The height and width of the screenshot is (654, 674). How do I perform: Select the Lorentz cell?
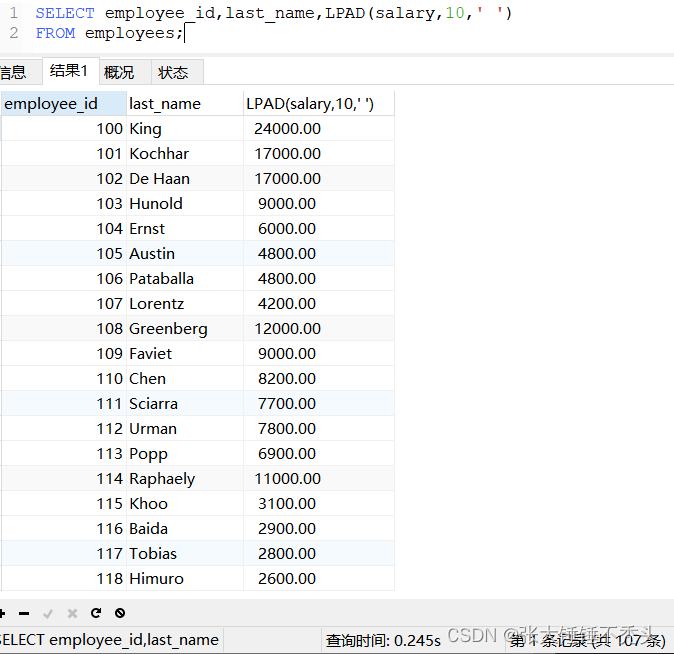click(185, 304)
